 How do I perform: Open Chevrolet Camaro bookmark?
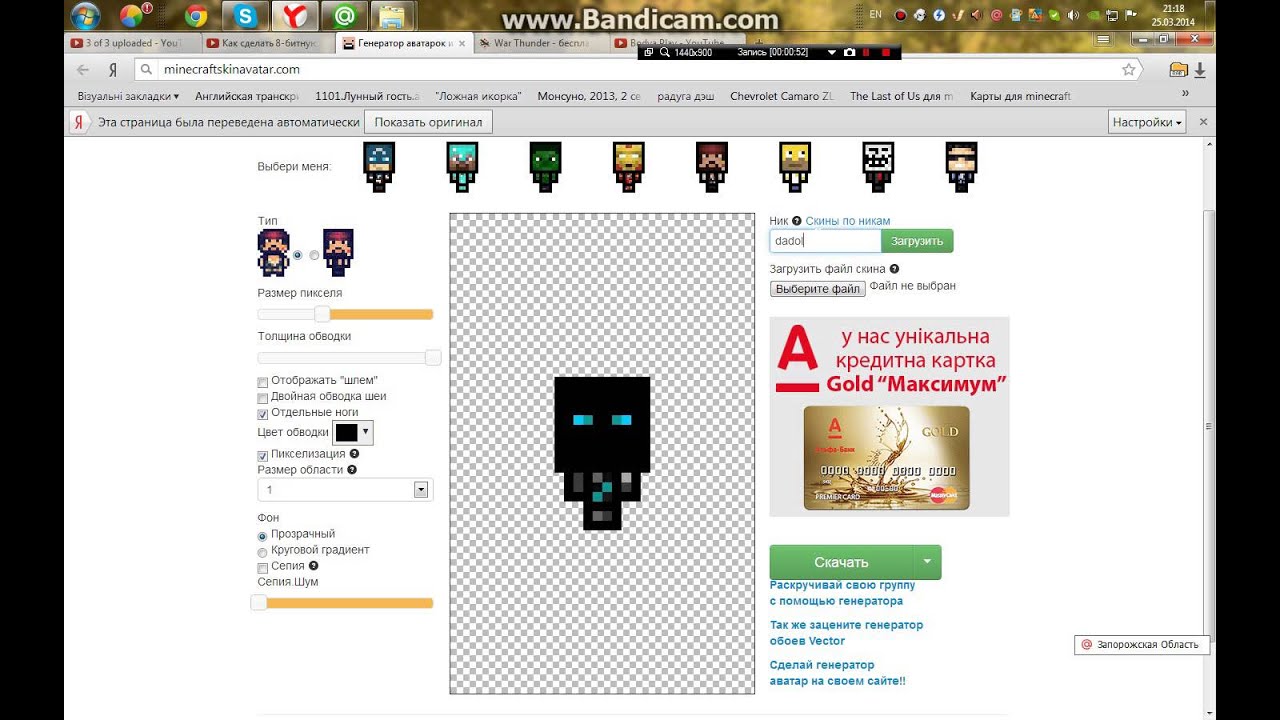[x=781, y=96]
